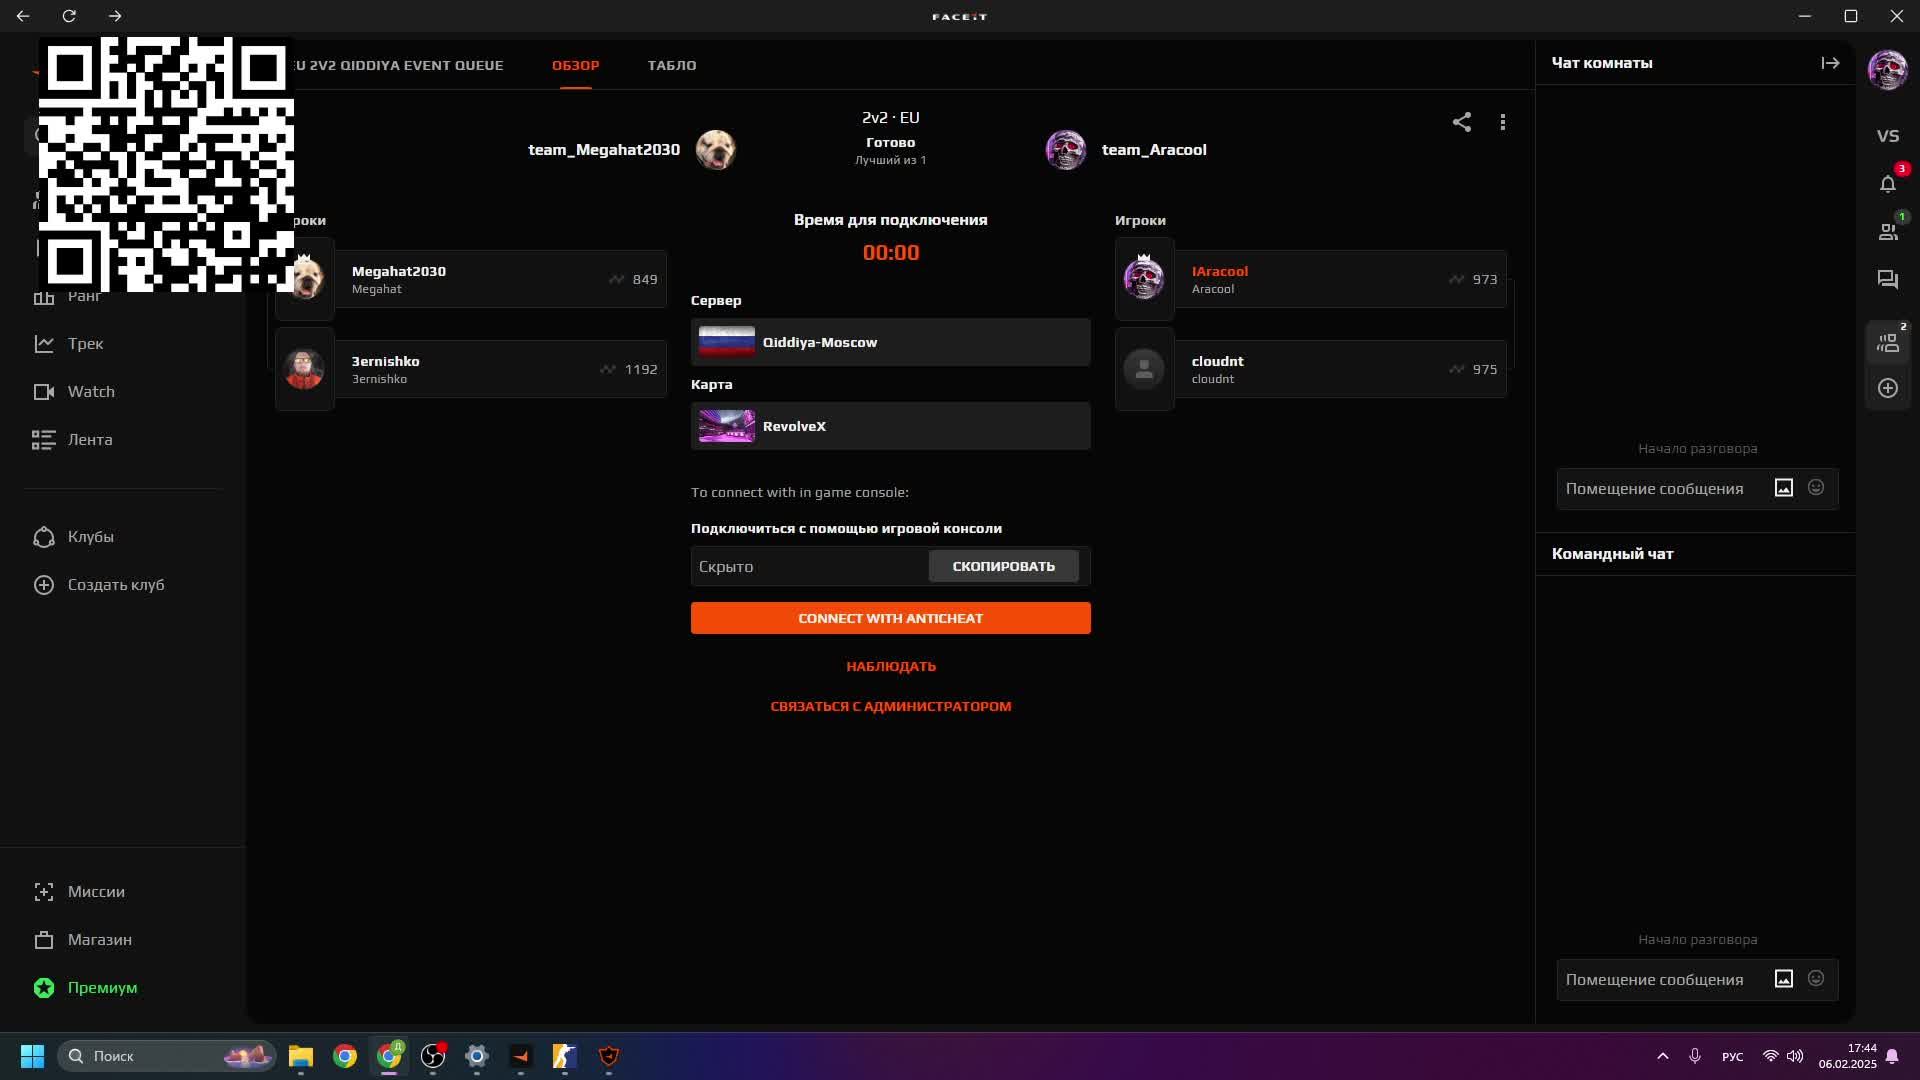Reload the page with refresh icon

point(69,16)
